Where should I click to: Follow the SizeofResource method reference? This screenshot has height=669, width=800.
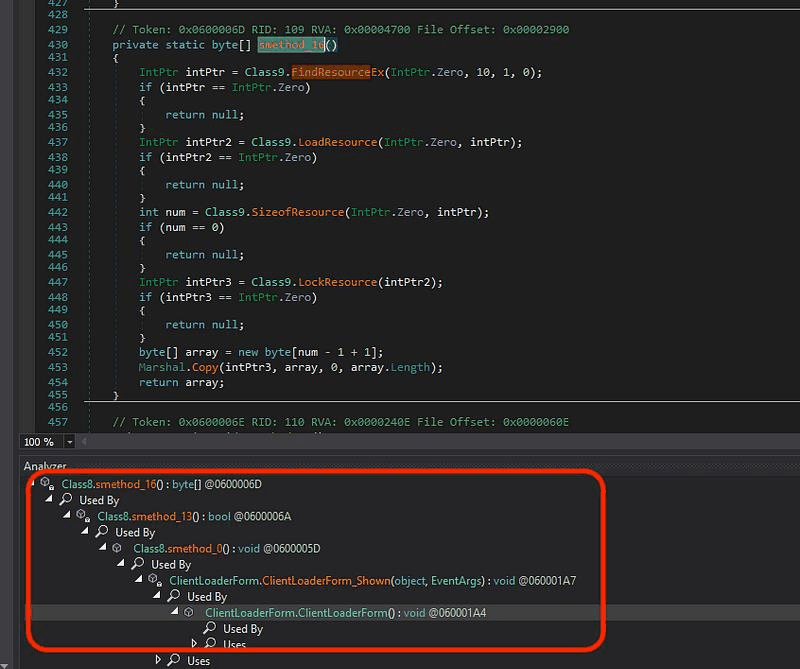[x=297, y=212]
